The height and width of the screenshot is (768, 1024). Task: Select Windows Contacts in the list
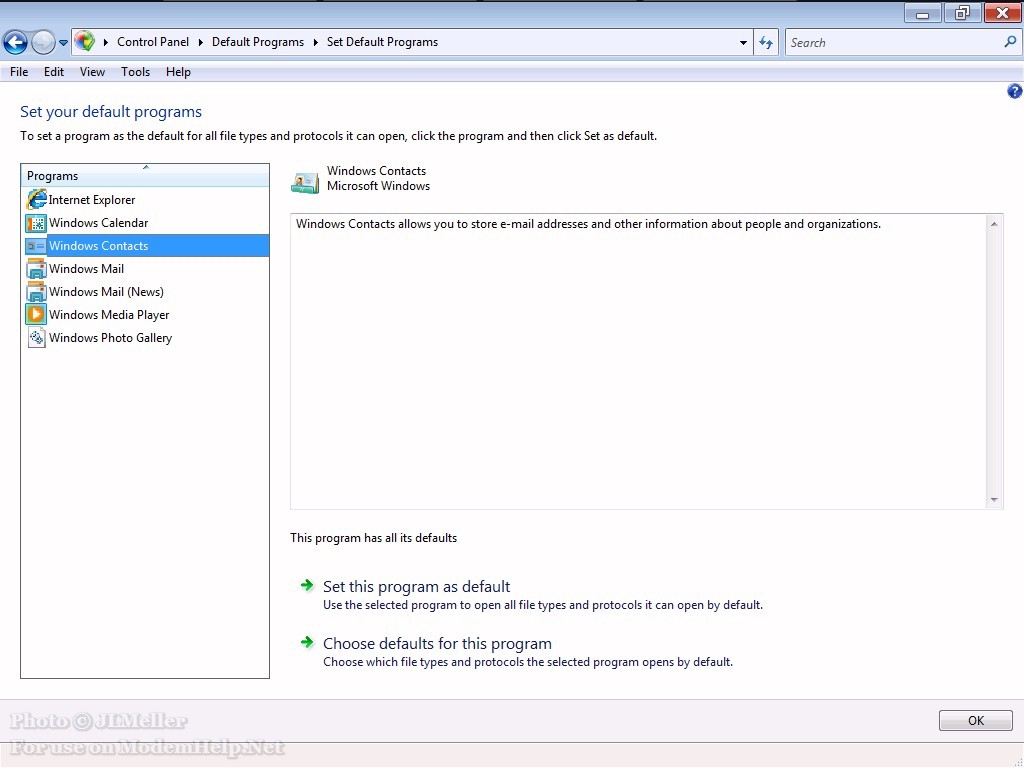click(145, 246)
